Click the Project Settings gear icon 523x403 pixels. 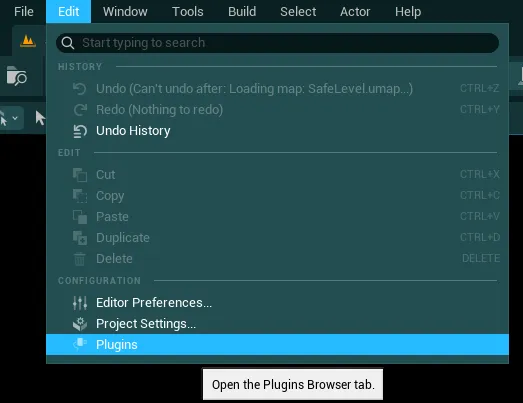80,324
